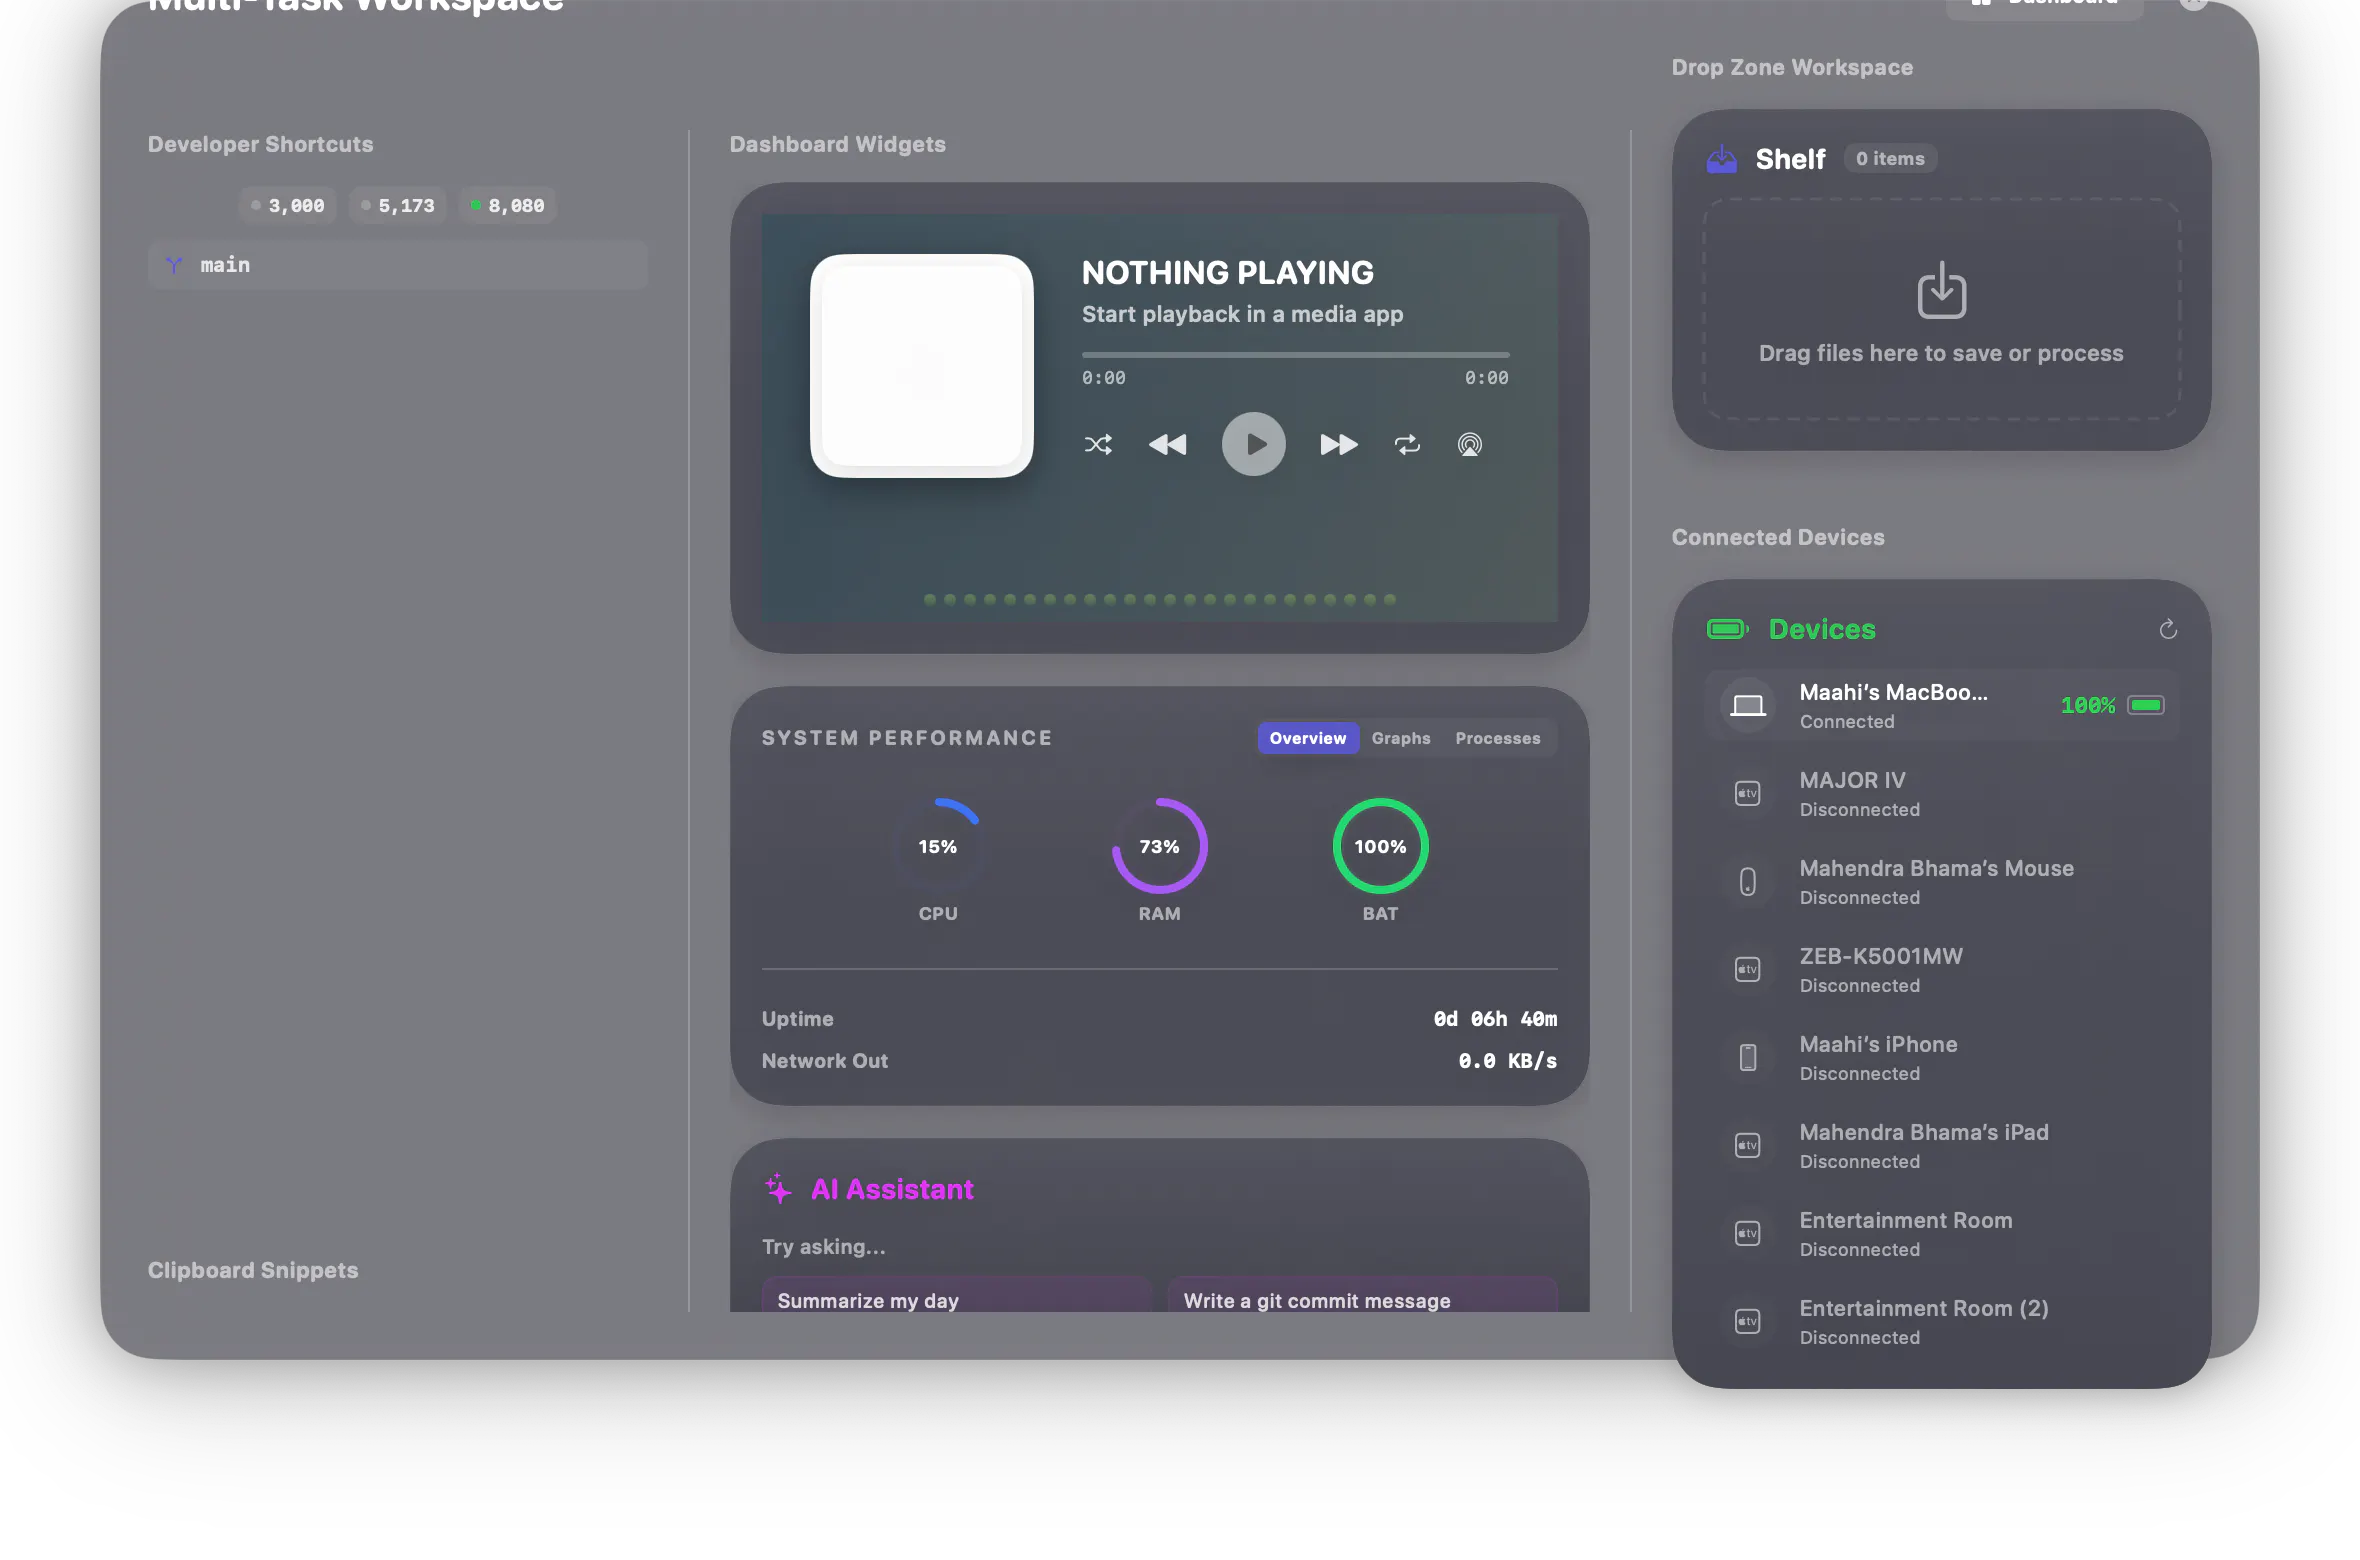Select the MacBook laptop icon
Screen dimensions: 2360x1560
(x=1747, y=706)
